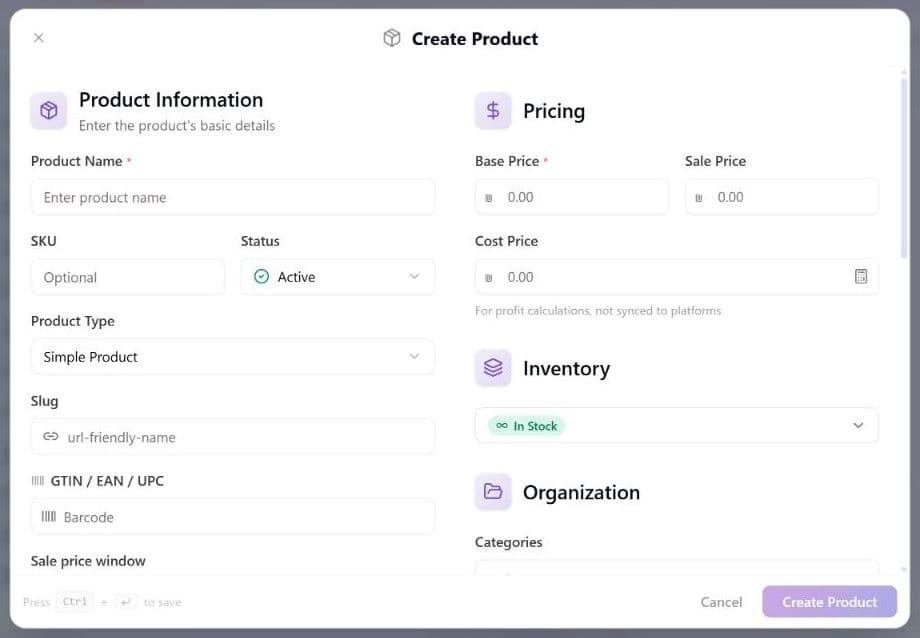Click the Categories field below Organization
The height and width of the screenshot is (638, 920).
(677, 569)
